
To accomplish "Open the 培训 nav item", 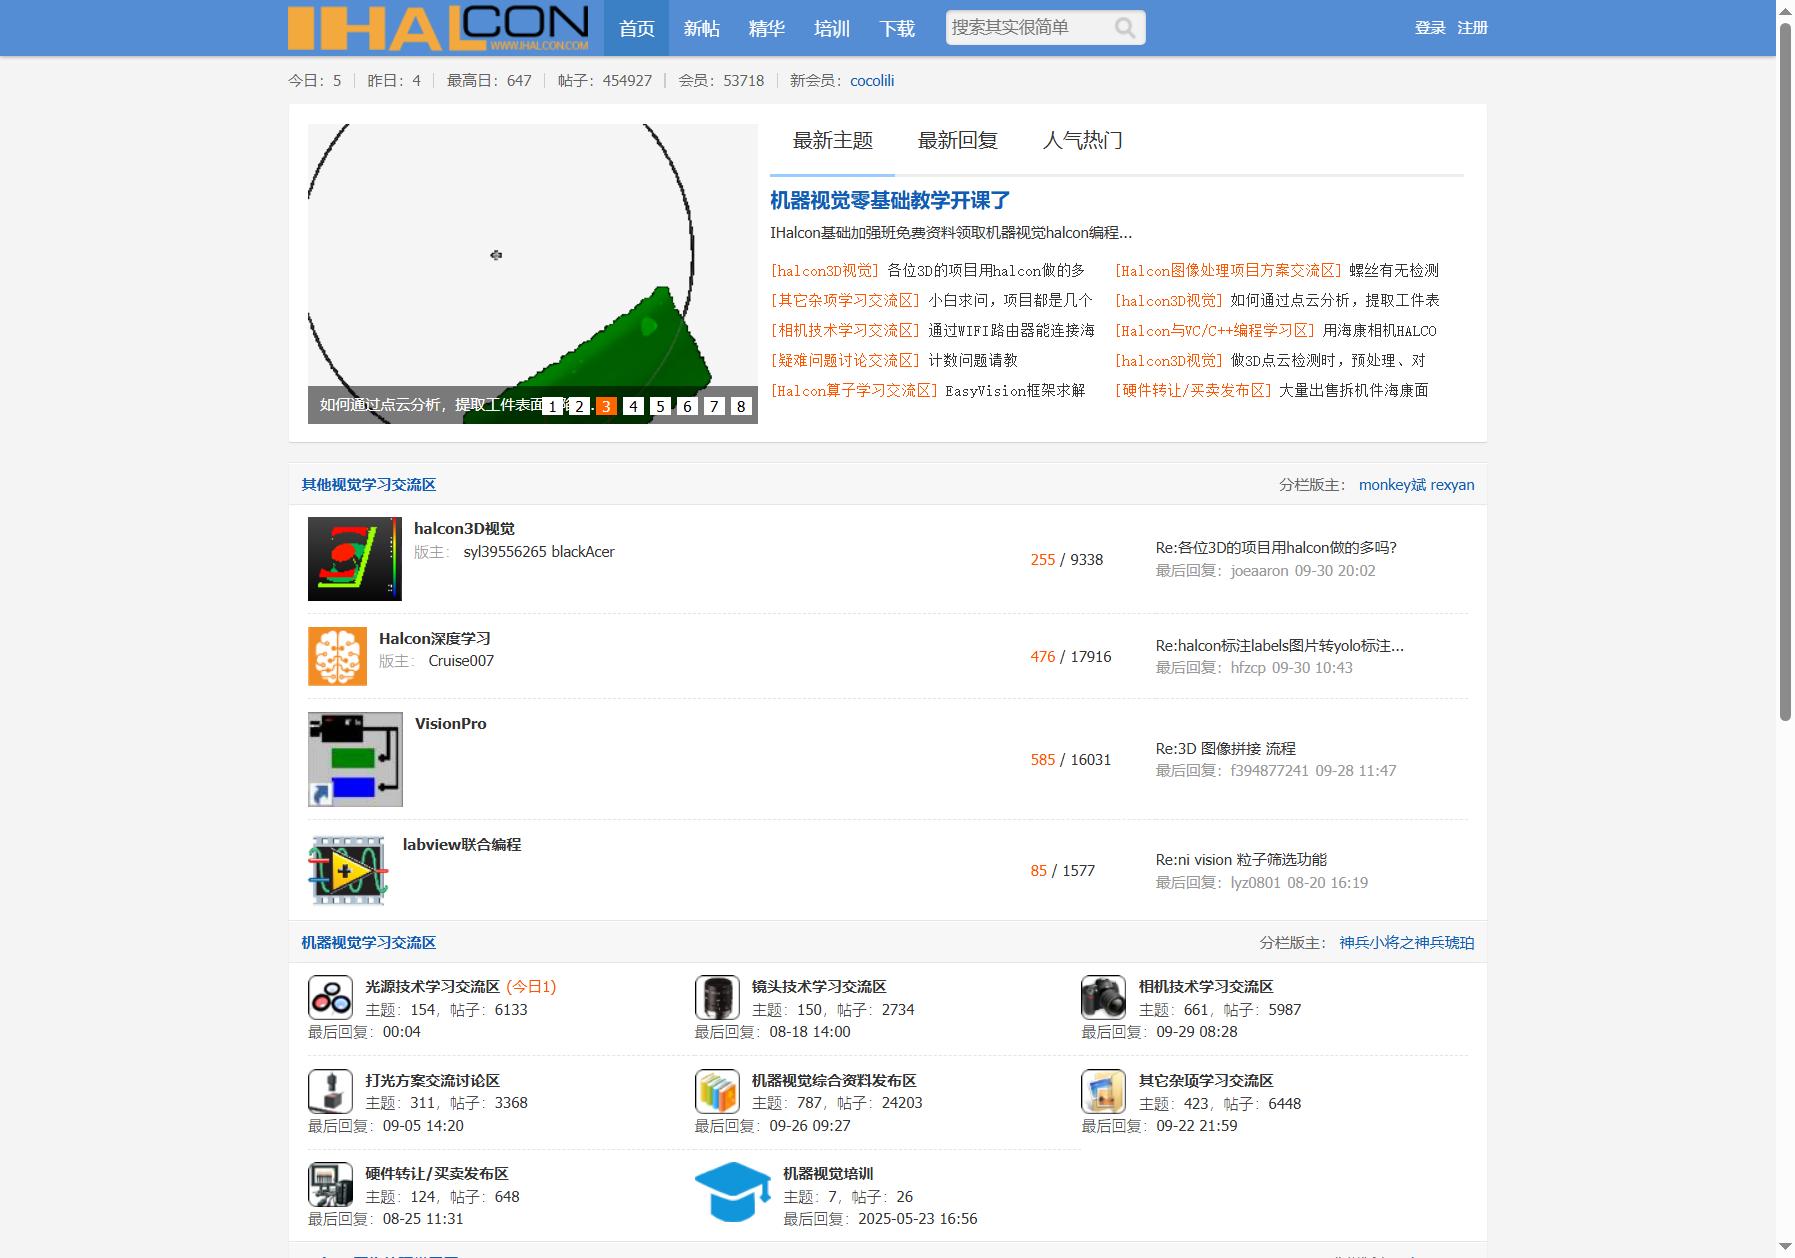I will pyautogui.click(x=831, y=28).
